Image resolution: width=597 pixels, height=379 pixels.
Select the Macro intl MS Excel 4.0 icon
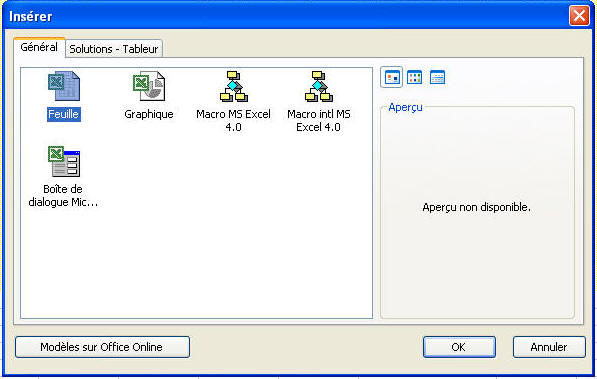(x=319, y=86)
